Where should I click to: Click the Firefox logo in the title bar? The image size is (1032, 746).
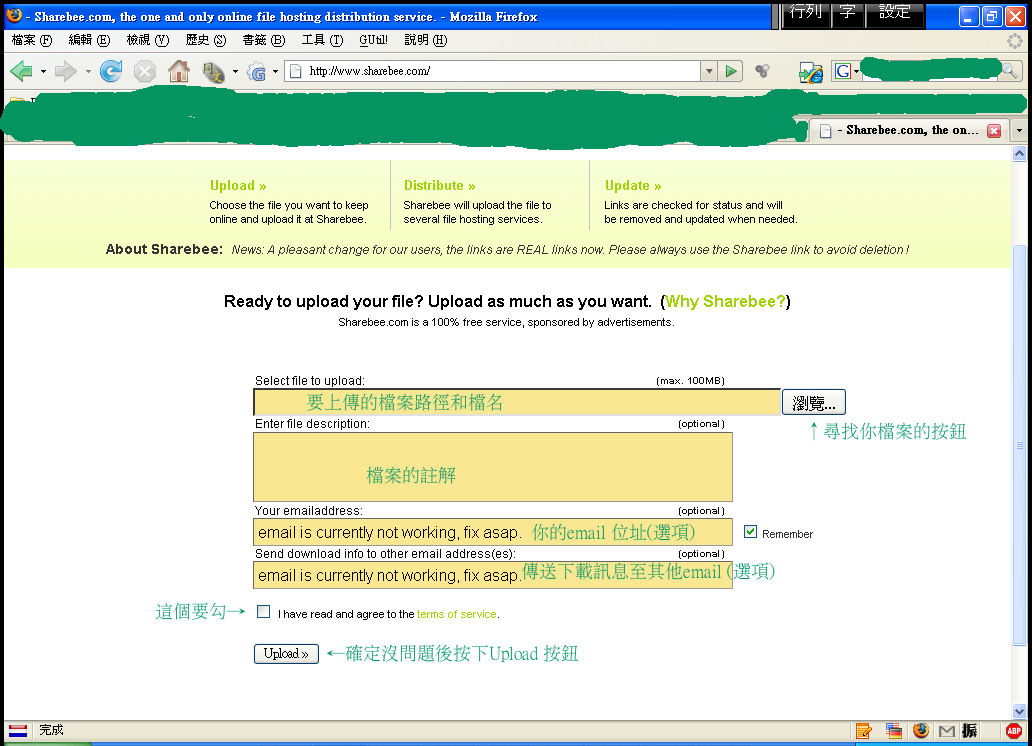(x=14, y=15)
